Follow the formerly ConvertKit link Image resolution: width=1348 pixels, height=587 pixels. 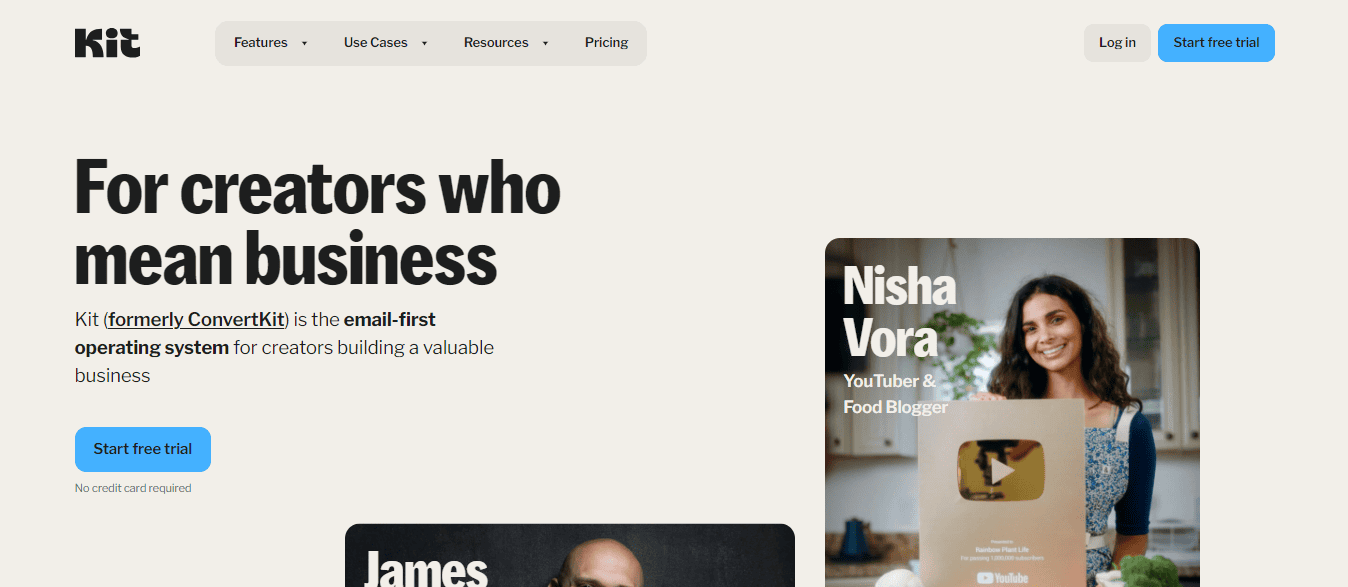tap(196, 320)
